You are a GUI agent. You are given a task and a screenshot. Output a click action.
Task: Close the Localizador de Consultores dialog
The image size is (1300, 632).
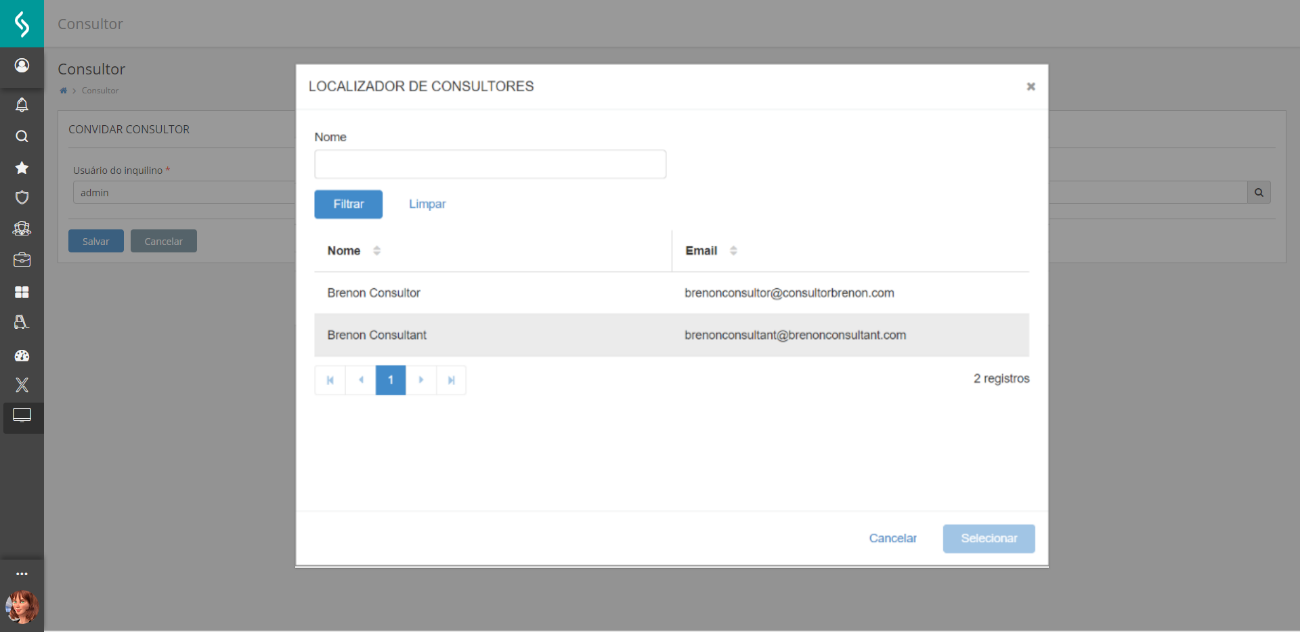coord(1031,87)
